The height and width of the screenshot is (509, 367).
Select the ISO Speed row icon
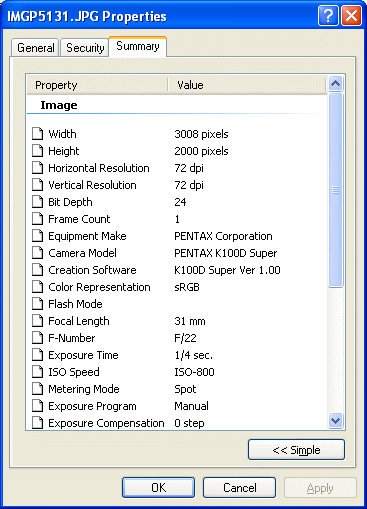coord(38,372)
